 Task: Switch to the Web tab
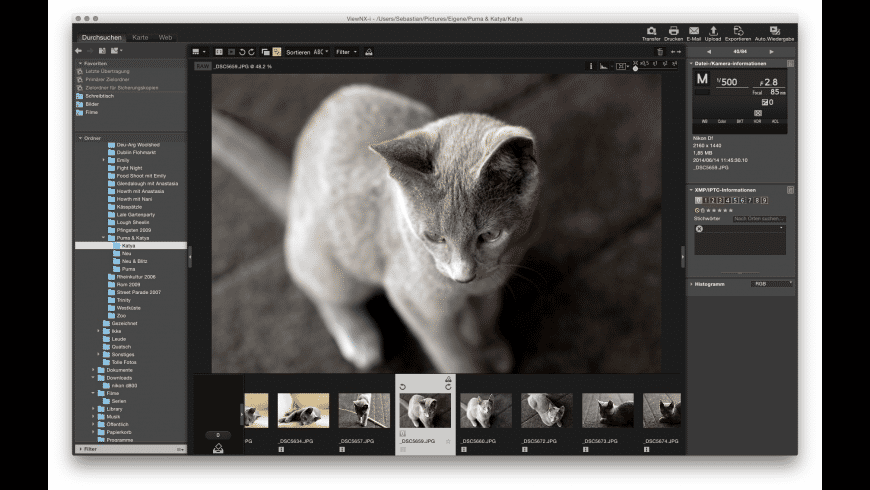(165, 37)
